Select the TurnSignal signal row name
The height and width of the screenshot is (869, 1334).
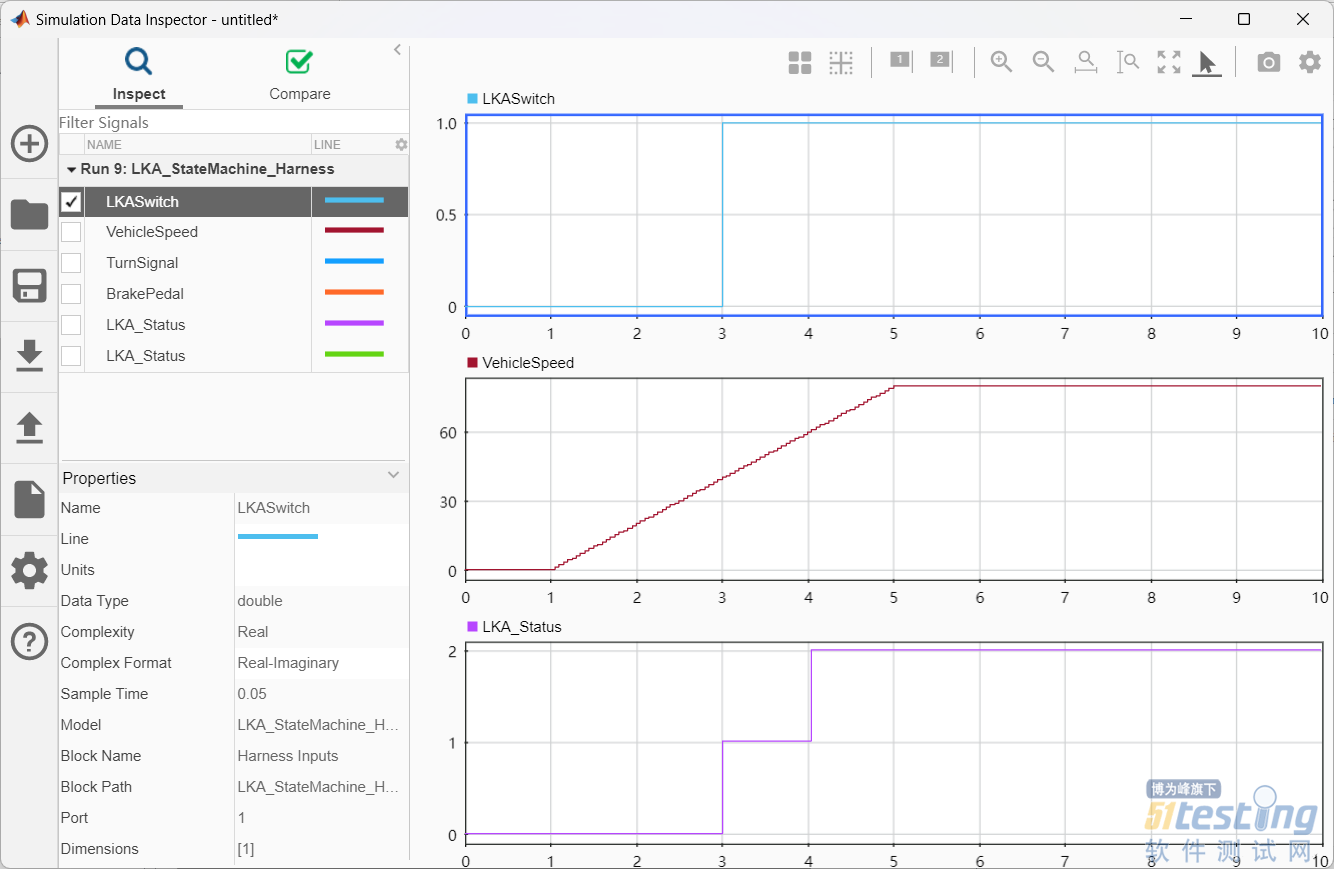(x=142, y=263)
